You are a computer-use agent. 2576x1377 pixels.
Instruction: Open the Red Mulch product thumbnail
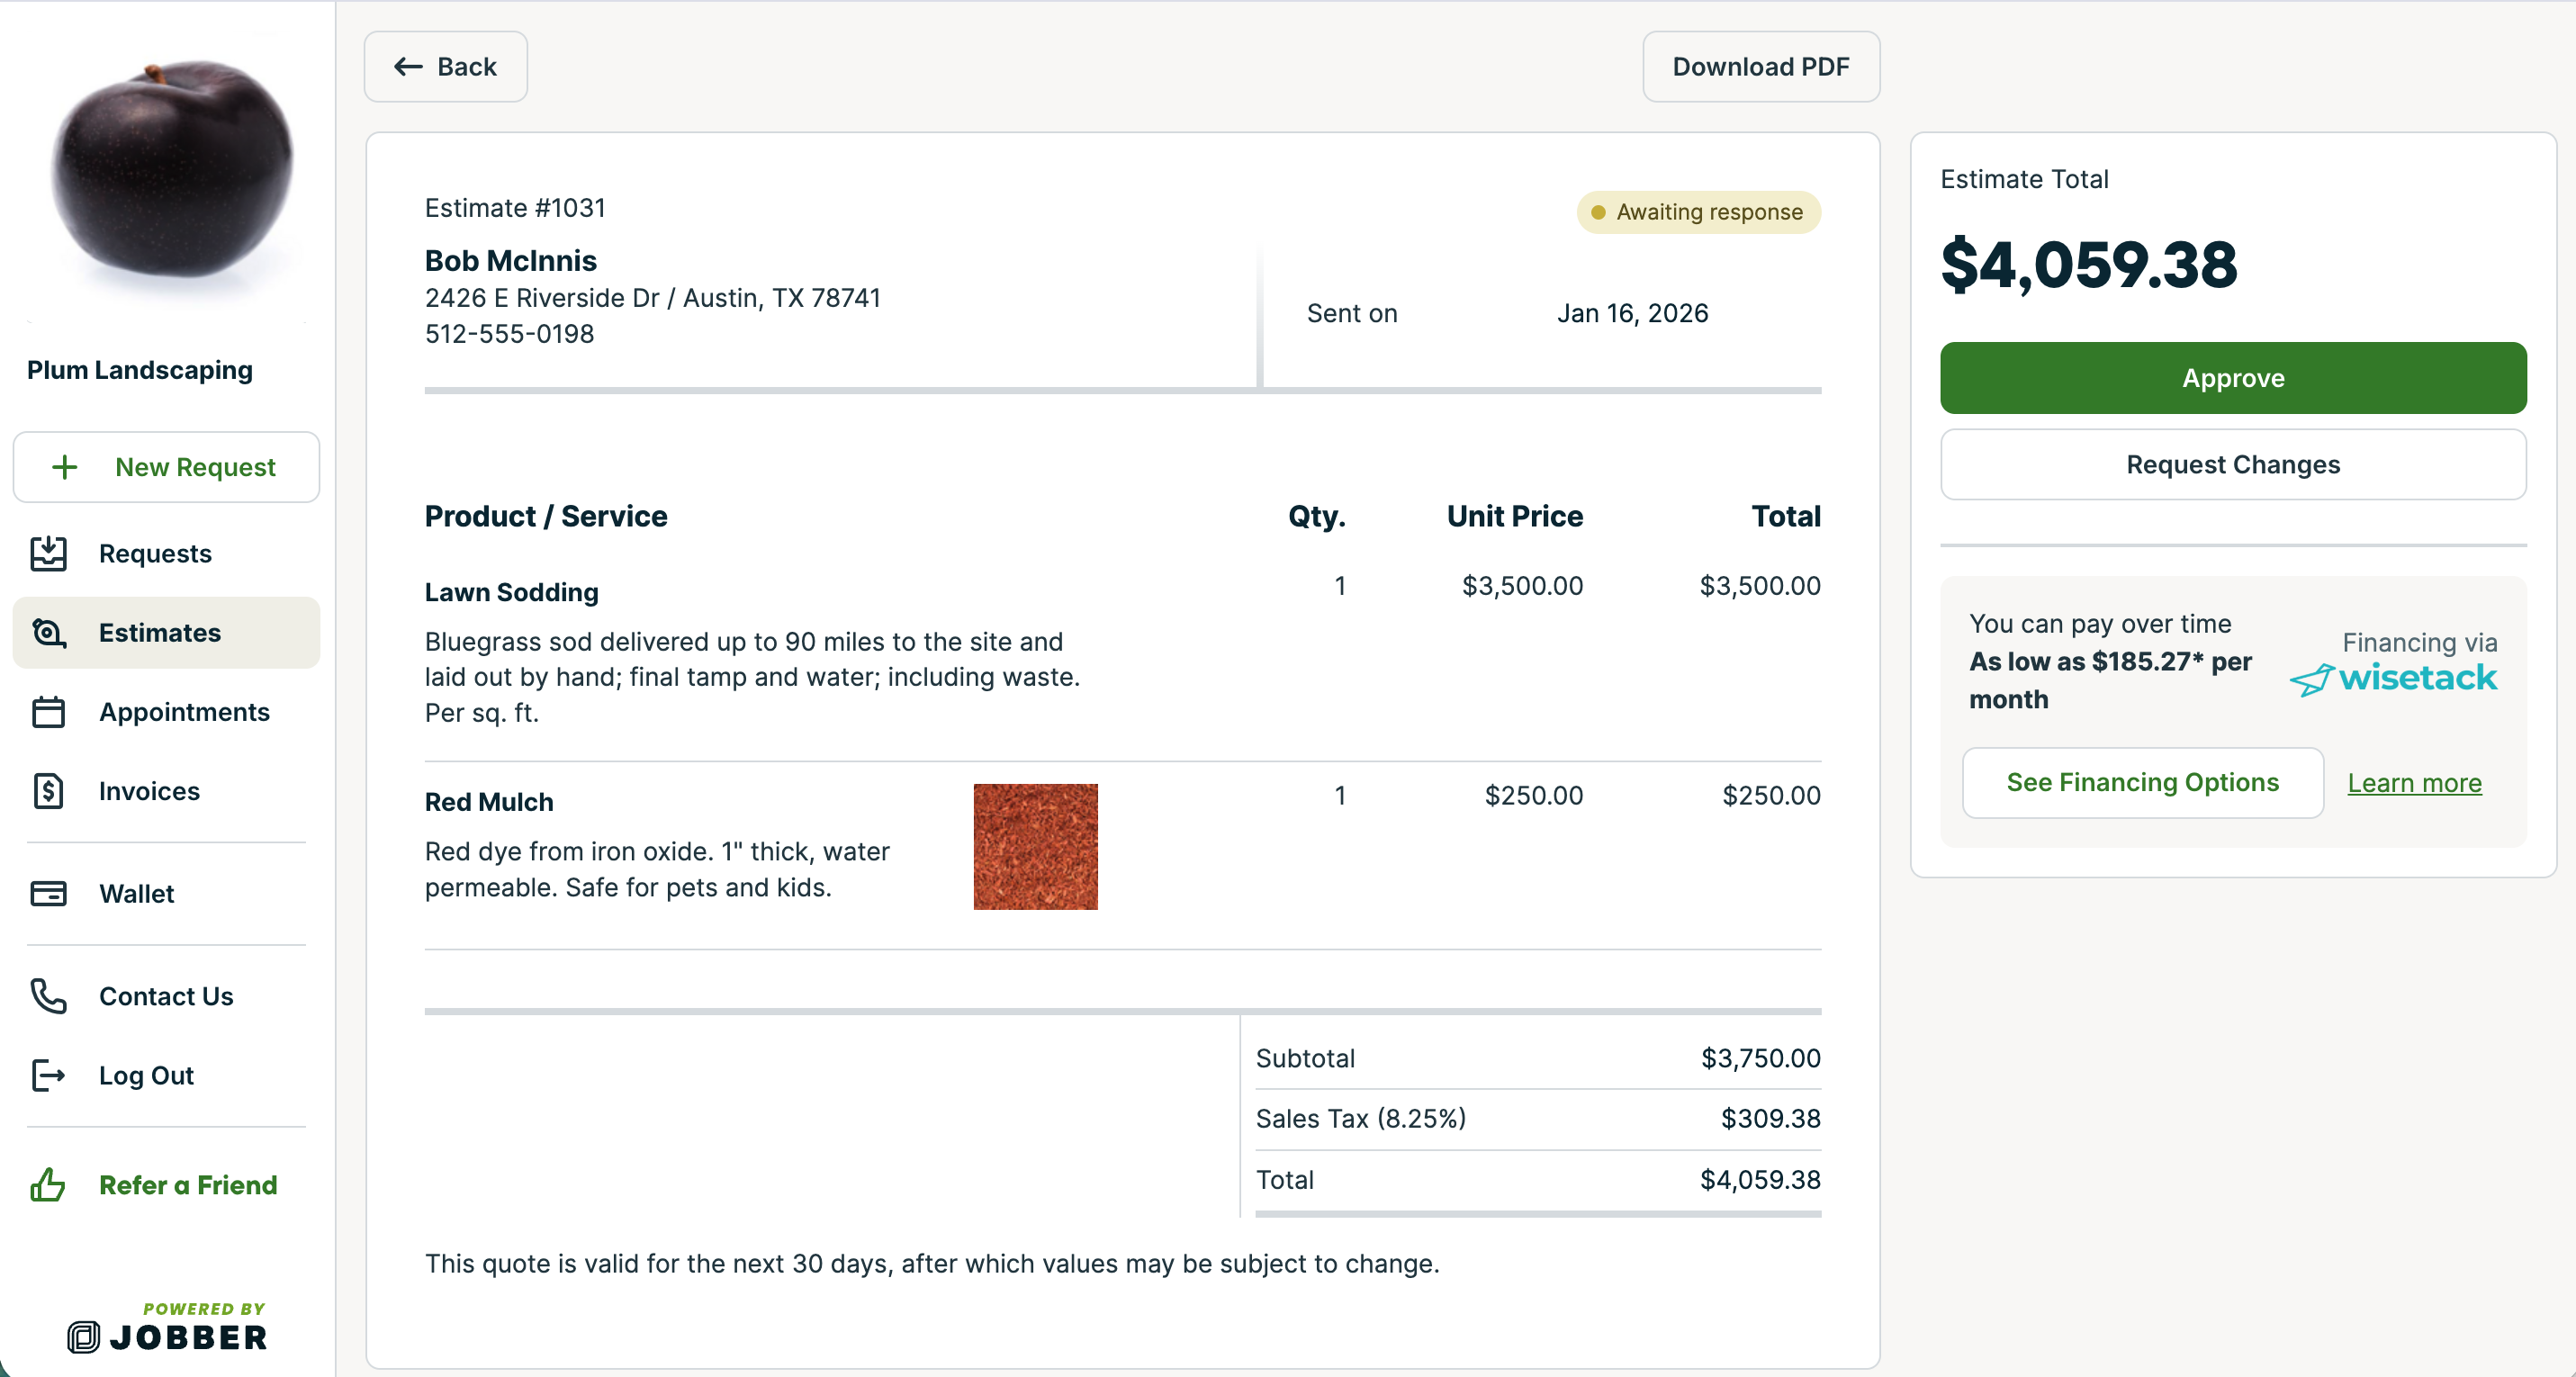1035,846
